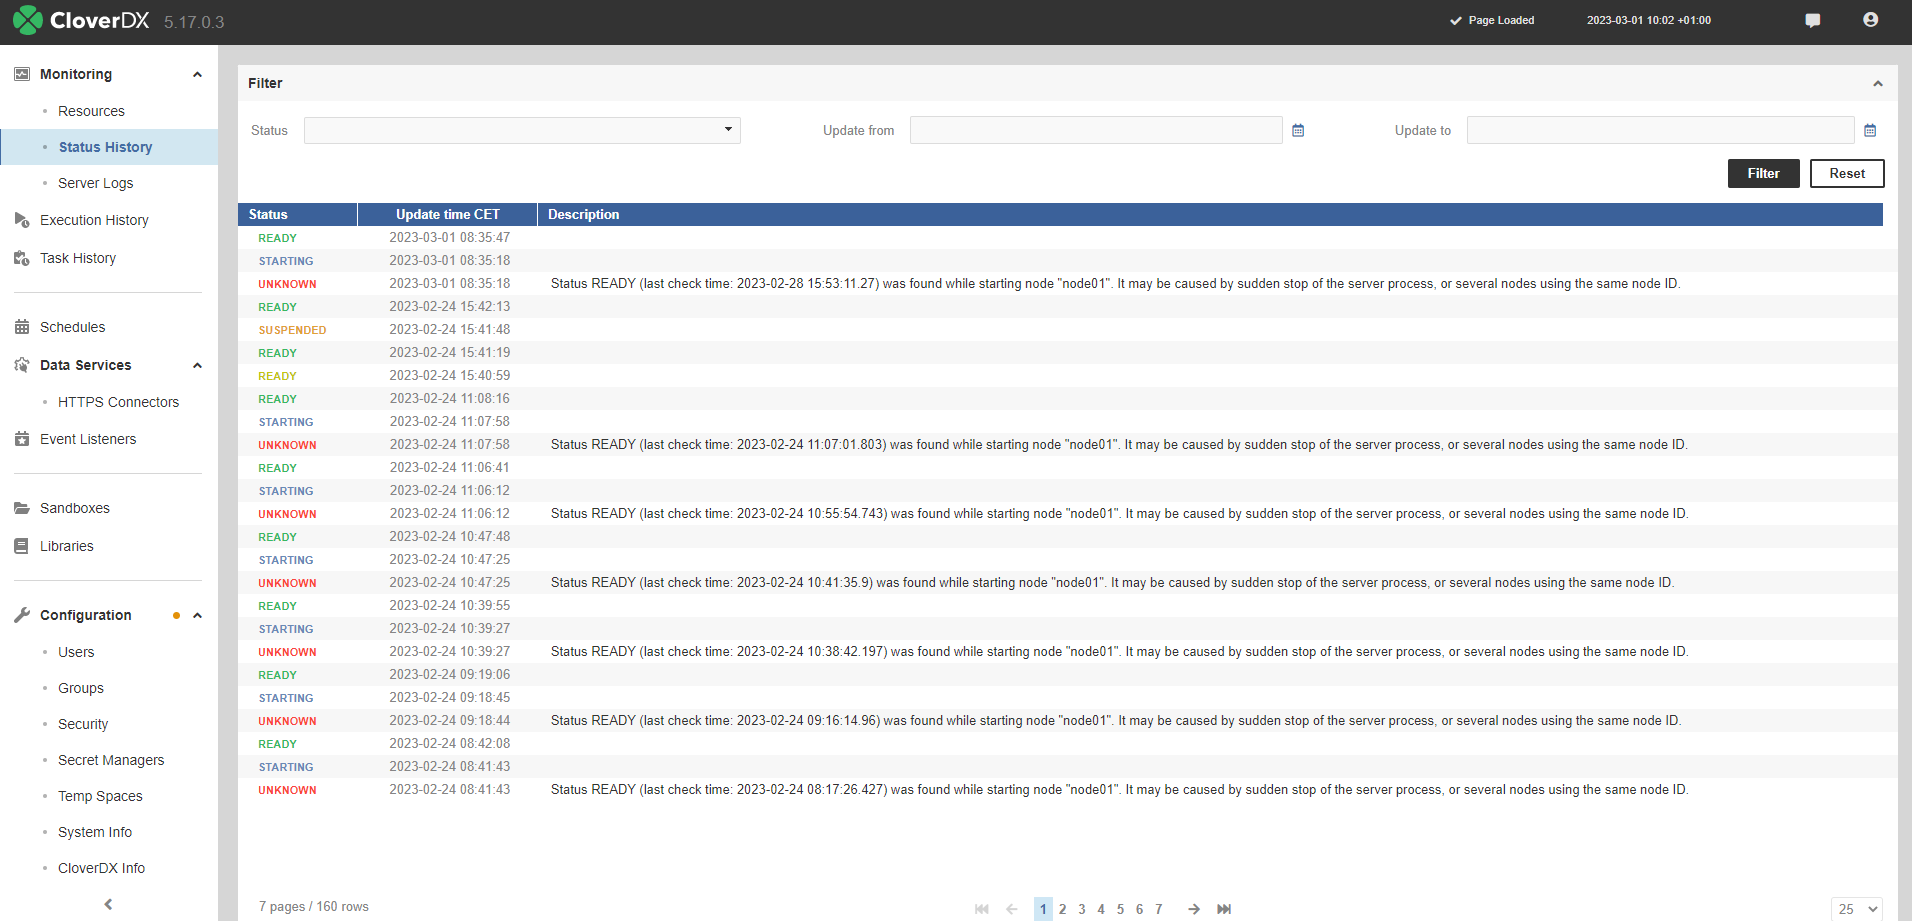This screenshot has width=1912, height=921.
Task: Click the CloverDX logo icon
Action: (x=27, y=21)
